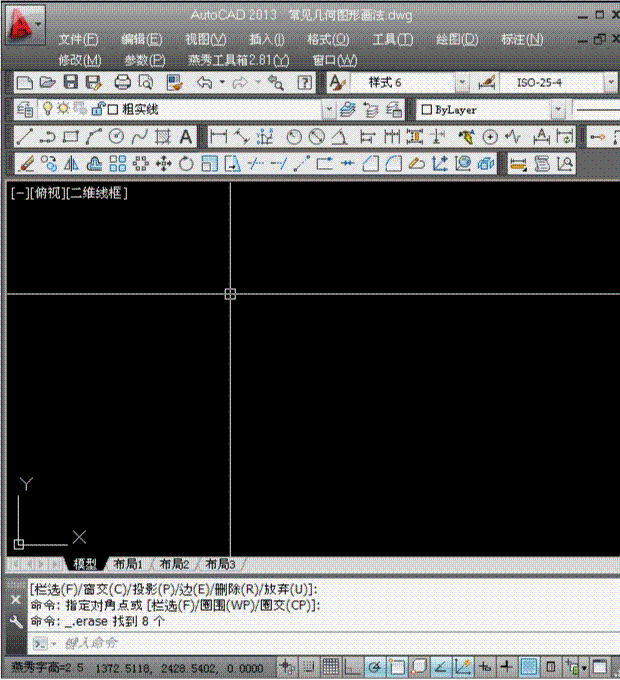620x680 pixels.
Task: Activate the Chamfer tool
Action: (371, 164)
